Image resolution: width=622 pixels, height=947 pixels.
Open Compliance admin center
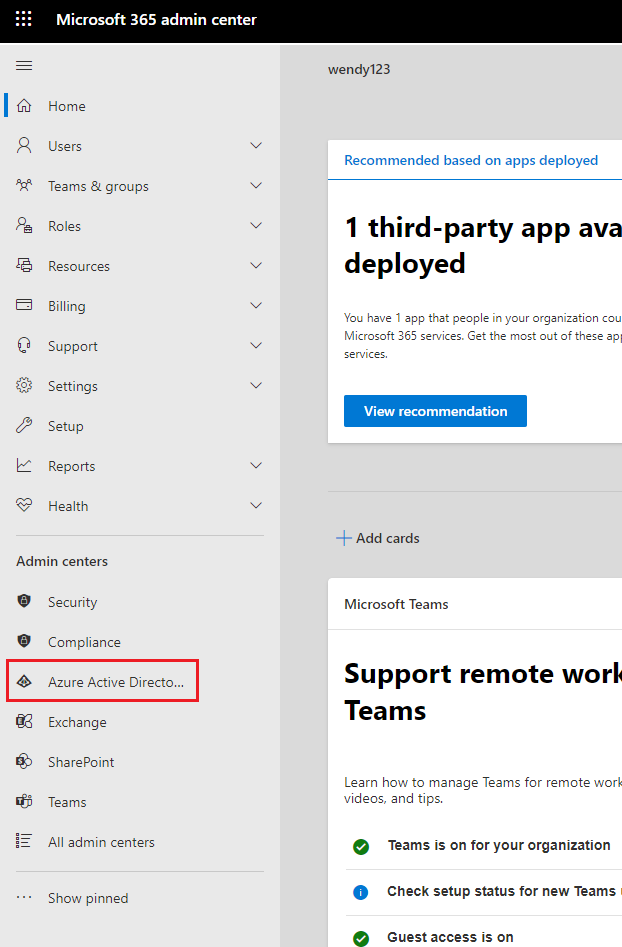click(x=85, y=642)
